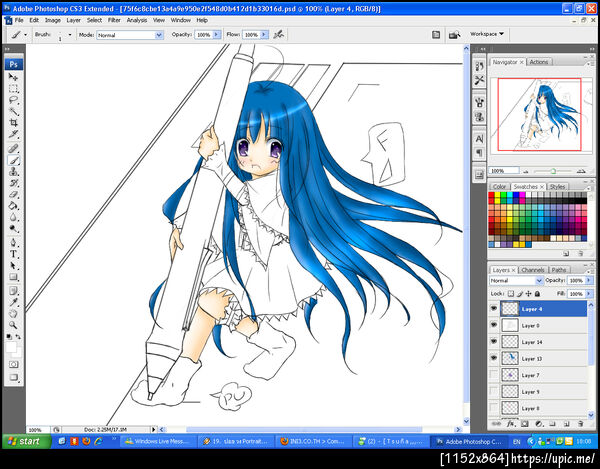Delete layer with trash icon
Screen dimensions: 600x469
(580, 424)
